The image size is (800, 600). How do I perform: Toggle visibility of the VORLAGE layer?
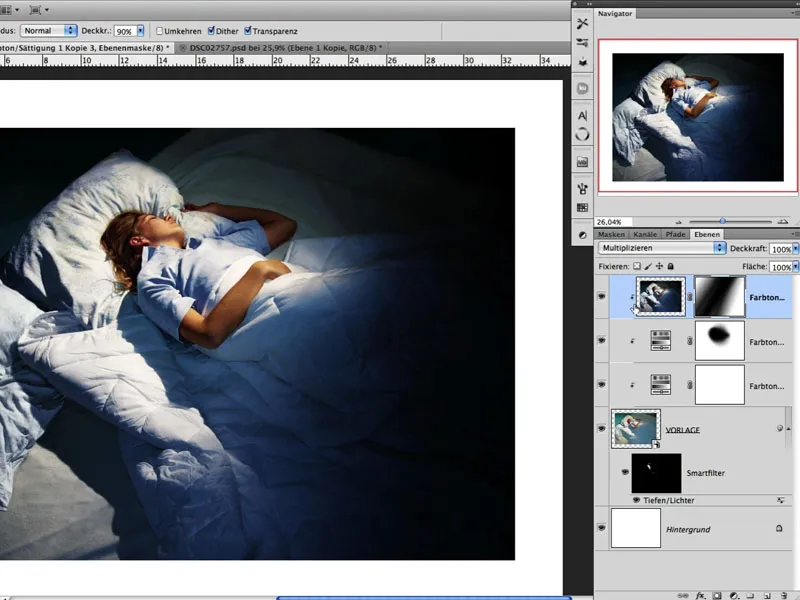coord(602,426)
